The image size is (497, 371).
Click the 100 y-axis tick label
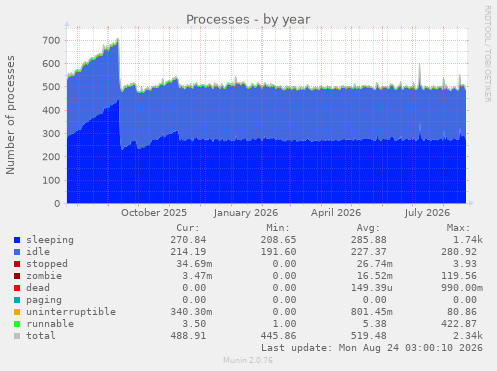pos(51,180)
